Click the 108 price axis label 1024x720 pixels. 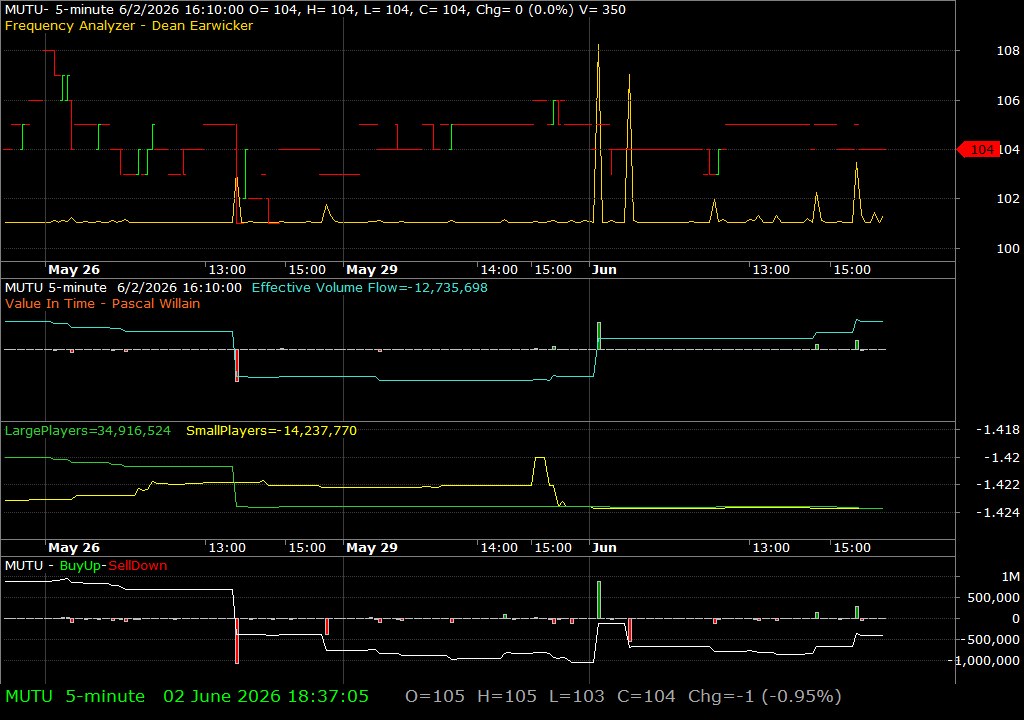point(1008,50)
